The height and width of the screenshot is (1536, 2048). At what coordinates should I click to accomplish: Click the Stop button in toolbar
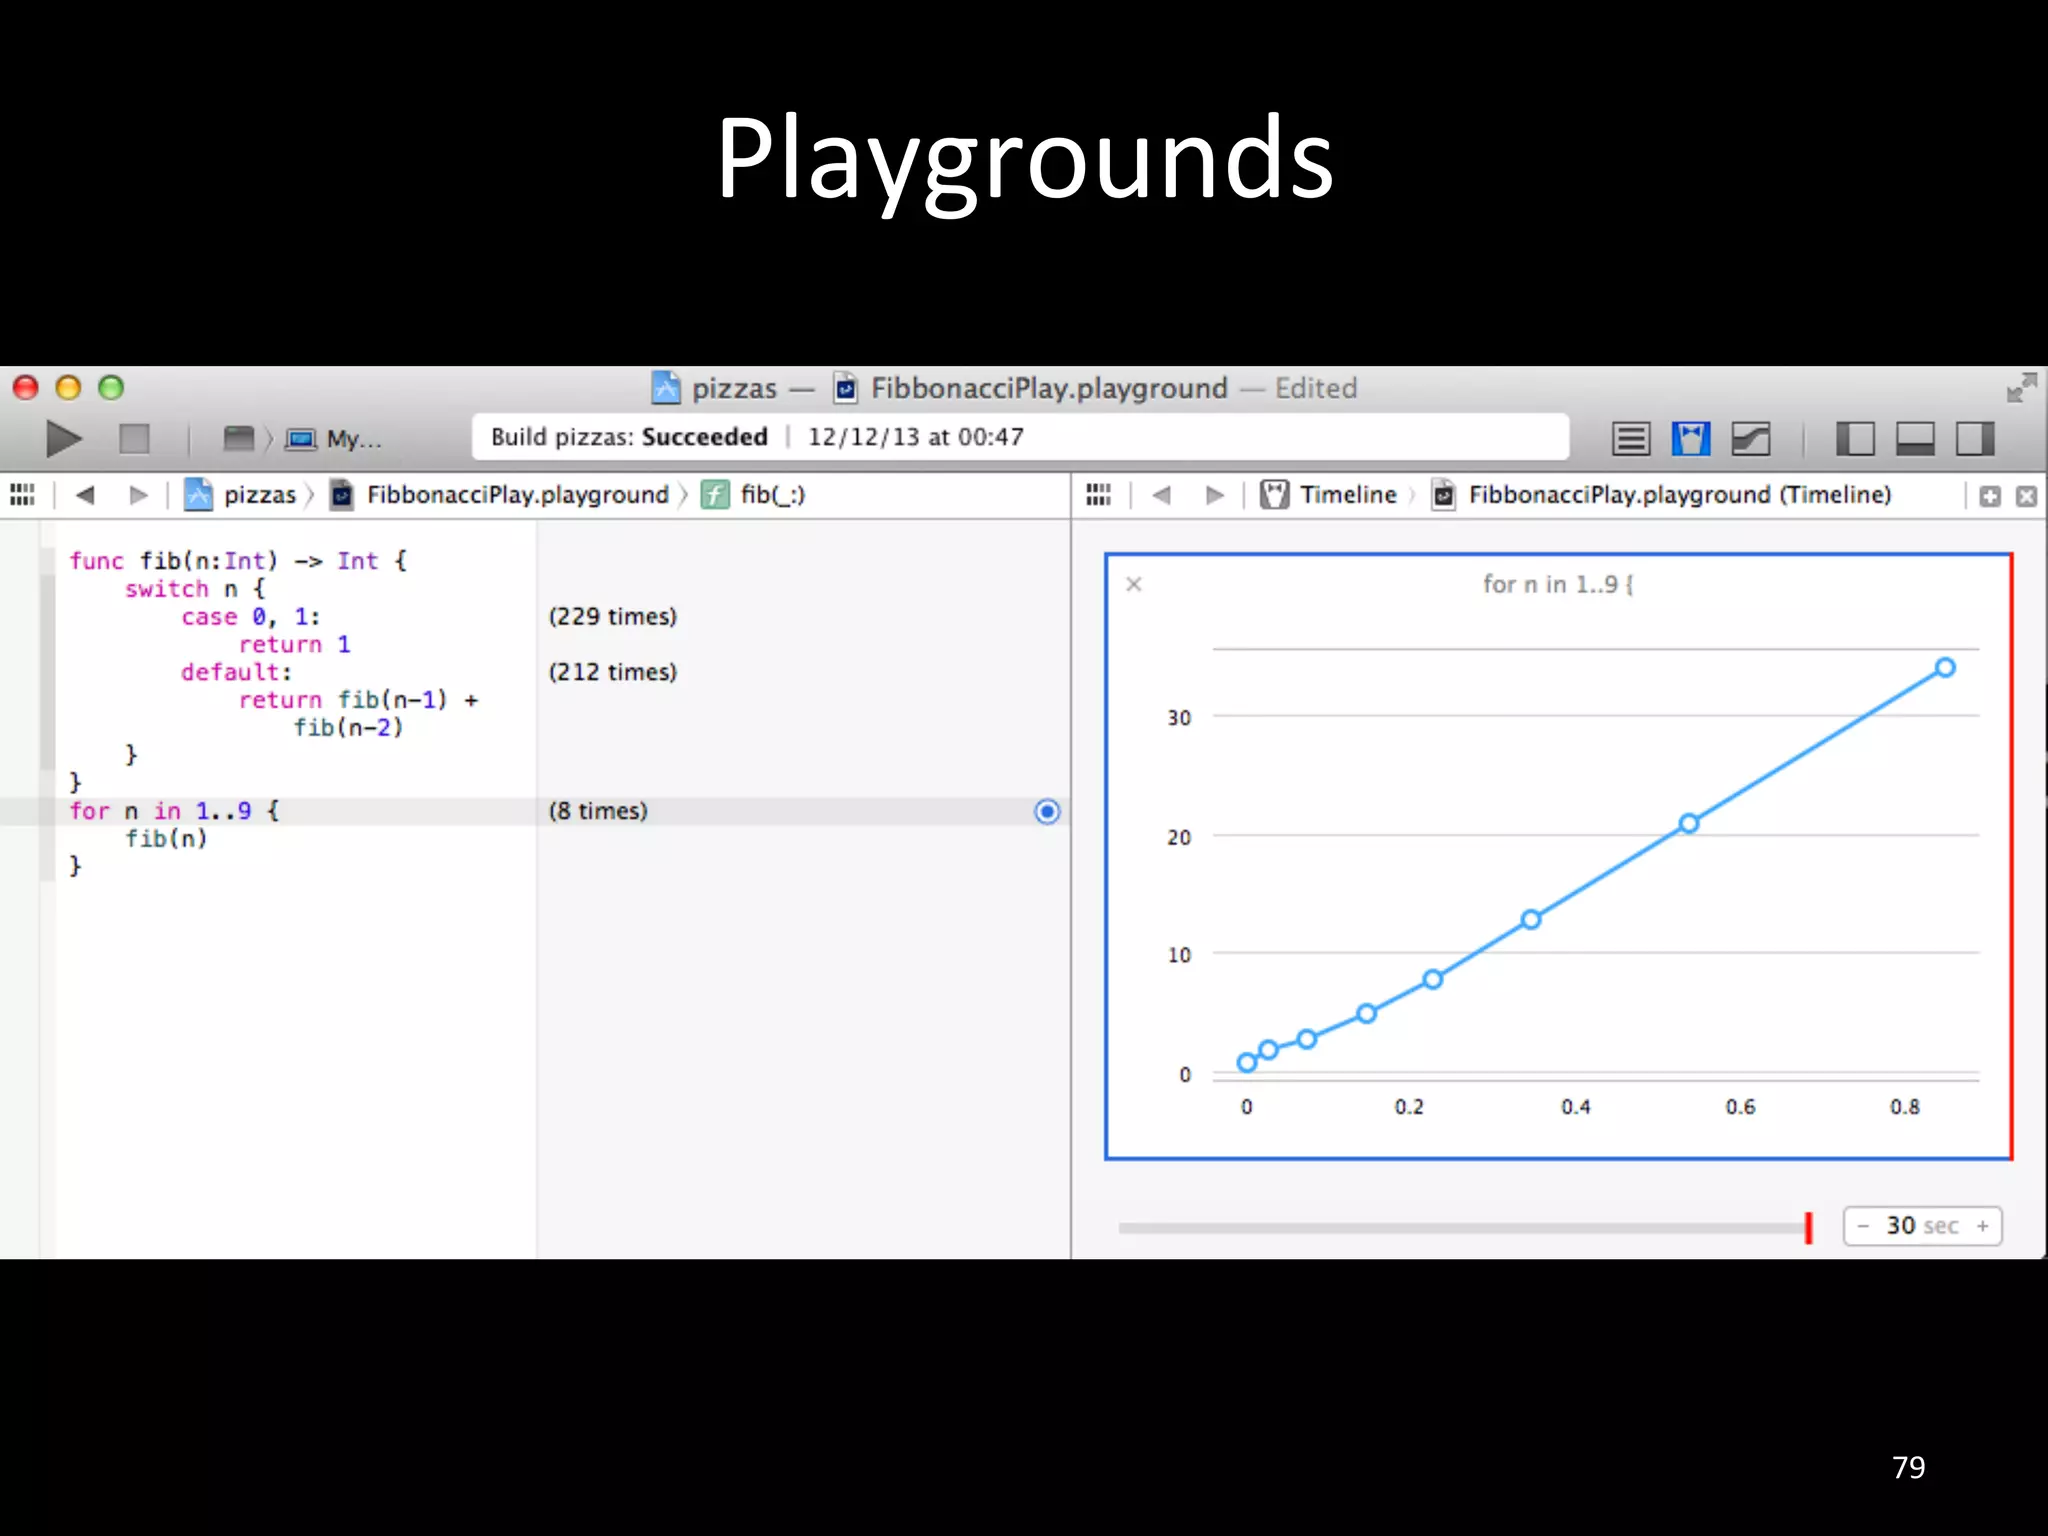[134, 439]
